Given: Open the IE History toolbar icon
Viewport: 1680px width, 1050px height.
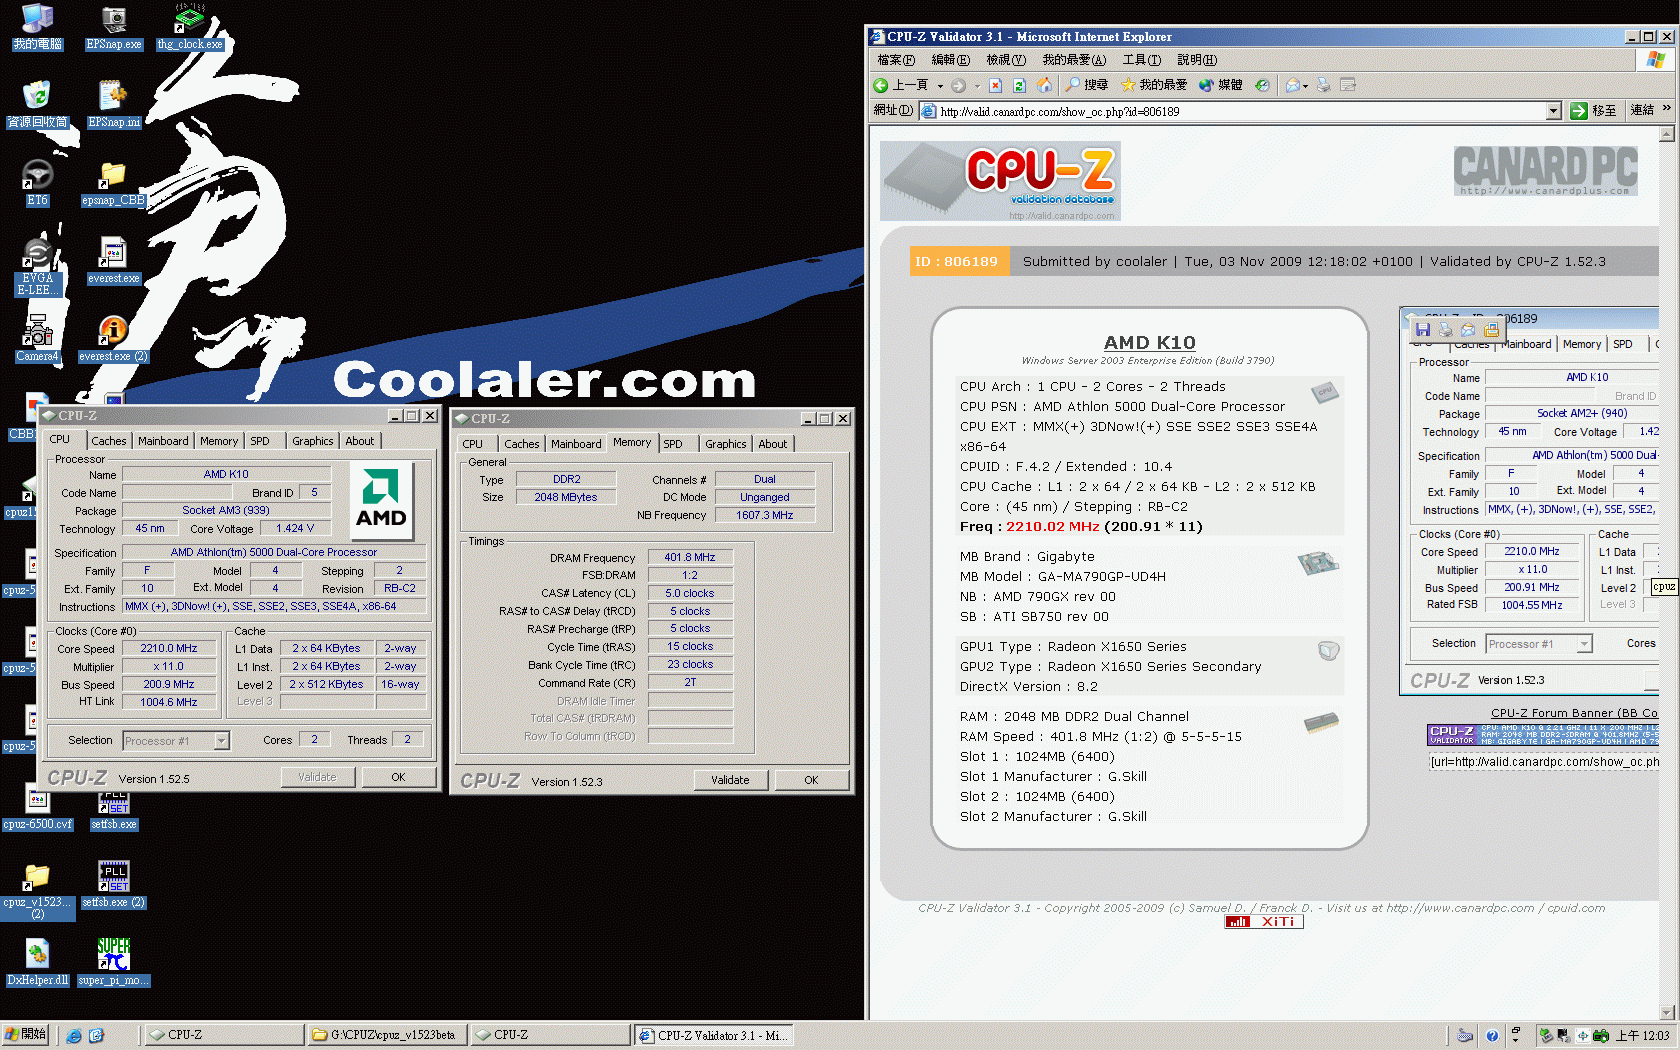Looking at the screenshot, I should coord(1262,85).
